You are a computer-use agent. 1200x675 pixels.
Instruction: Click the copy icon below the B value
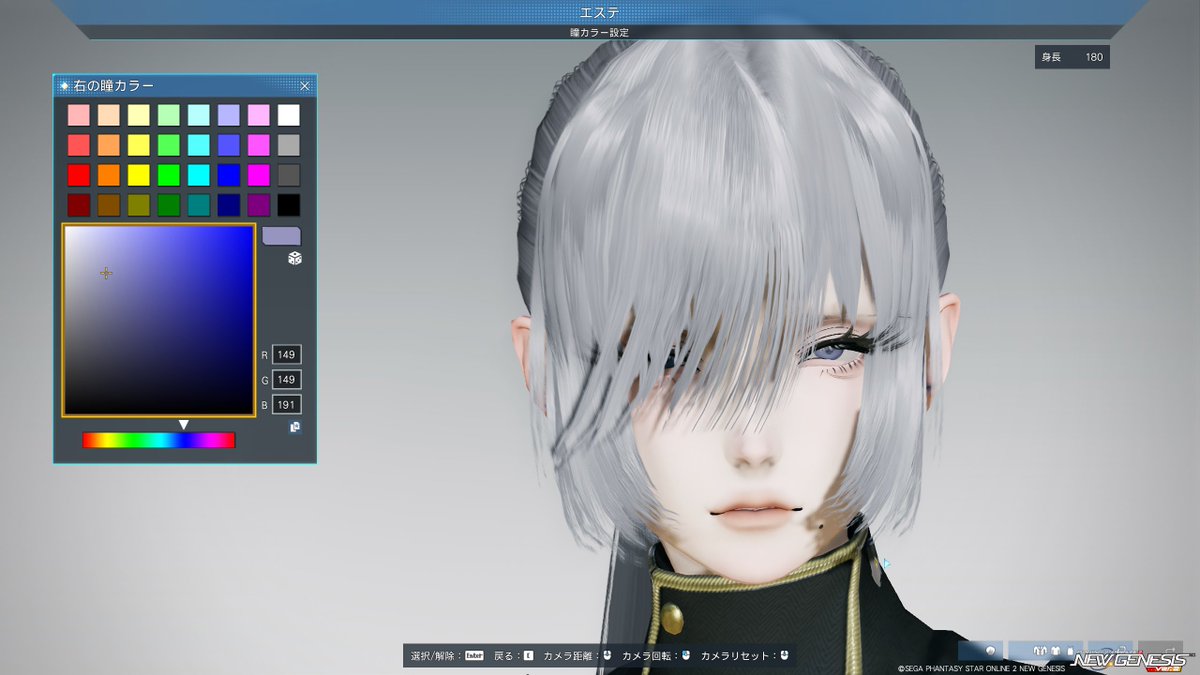295,427
